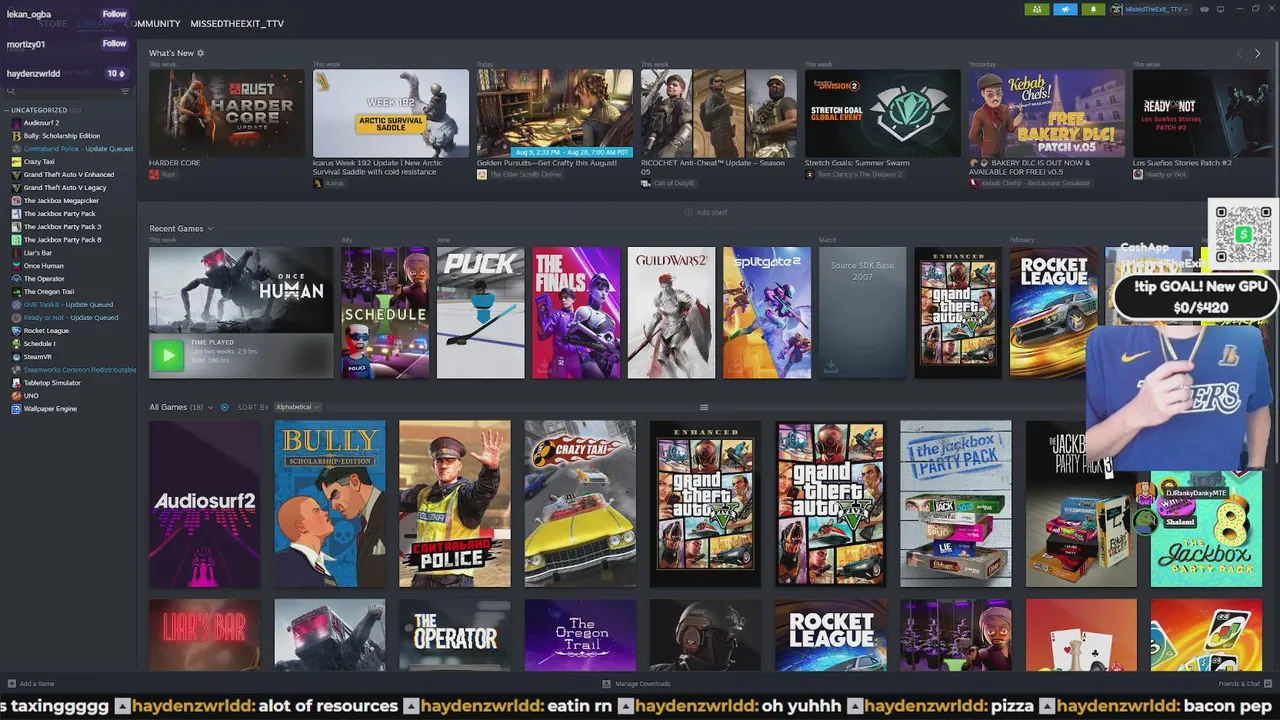Click the Follow button next to lekan_ogba
Viewport: 1280px width, 720px height.
[114, 15]
